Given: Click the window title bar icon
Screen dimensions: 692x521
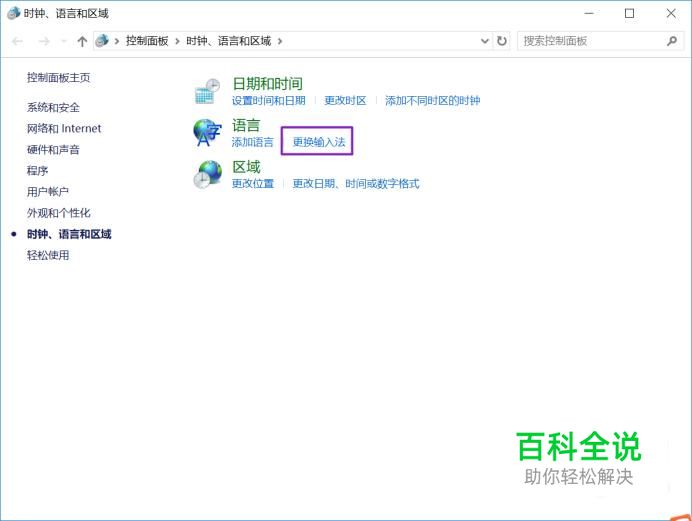Looking at the screenshot, I should pyautogui.click(x=14, y=13).
